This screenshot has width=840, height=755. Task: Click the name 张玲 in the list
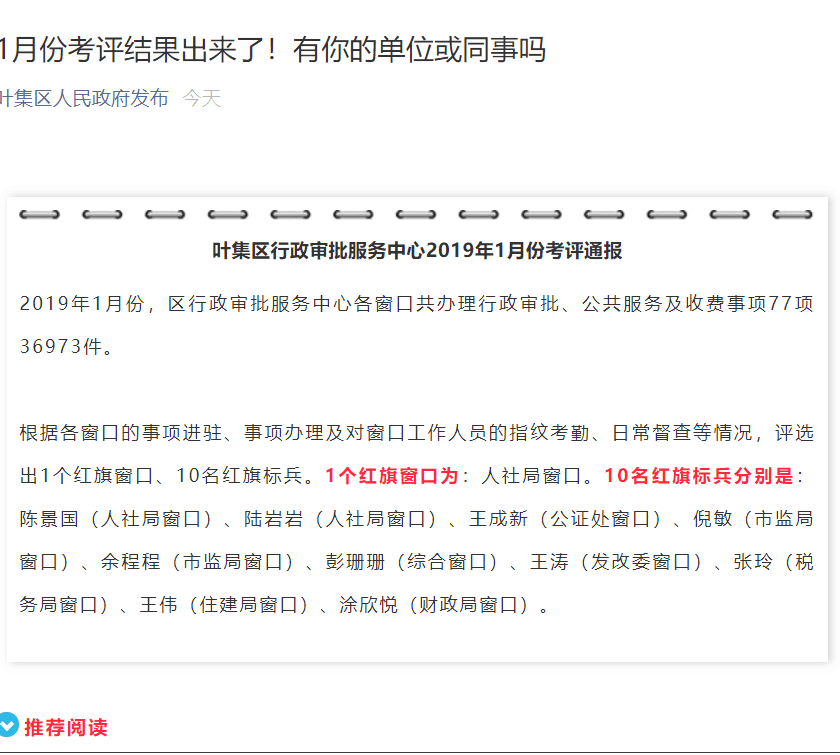[x=753, y=562]
